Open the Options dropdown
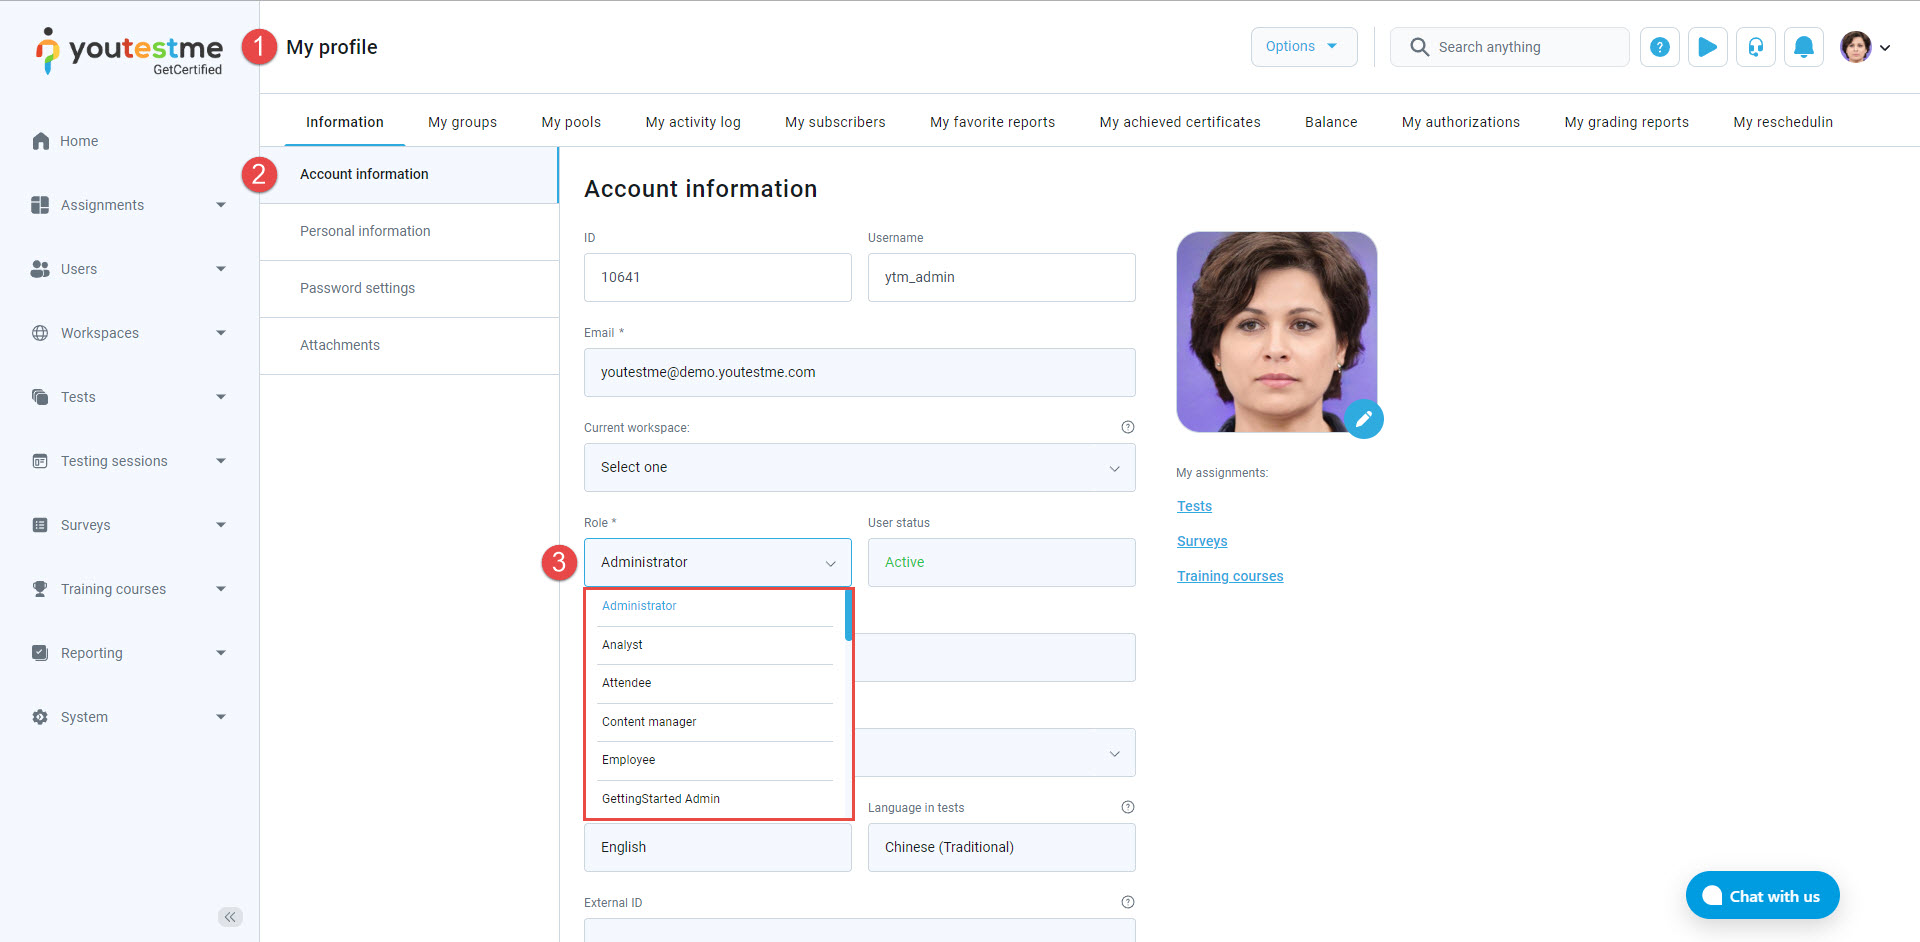The image size is (1920, 942). (x=1303, y=47)
